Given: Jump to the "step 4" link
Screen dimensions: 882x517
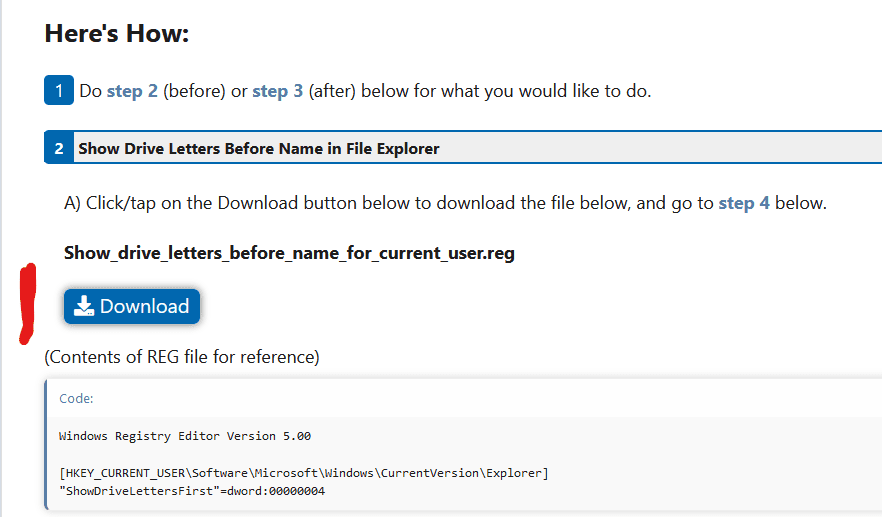Looking at the screenshot, I should click(x=744, y=203).
